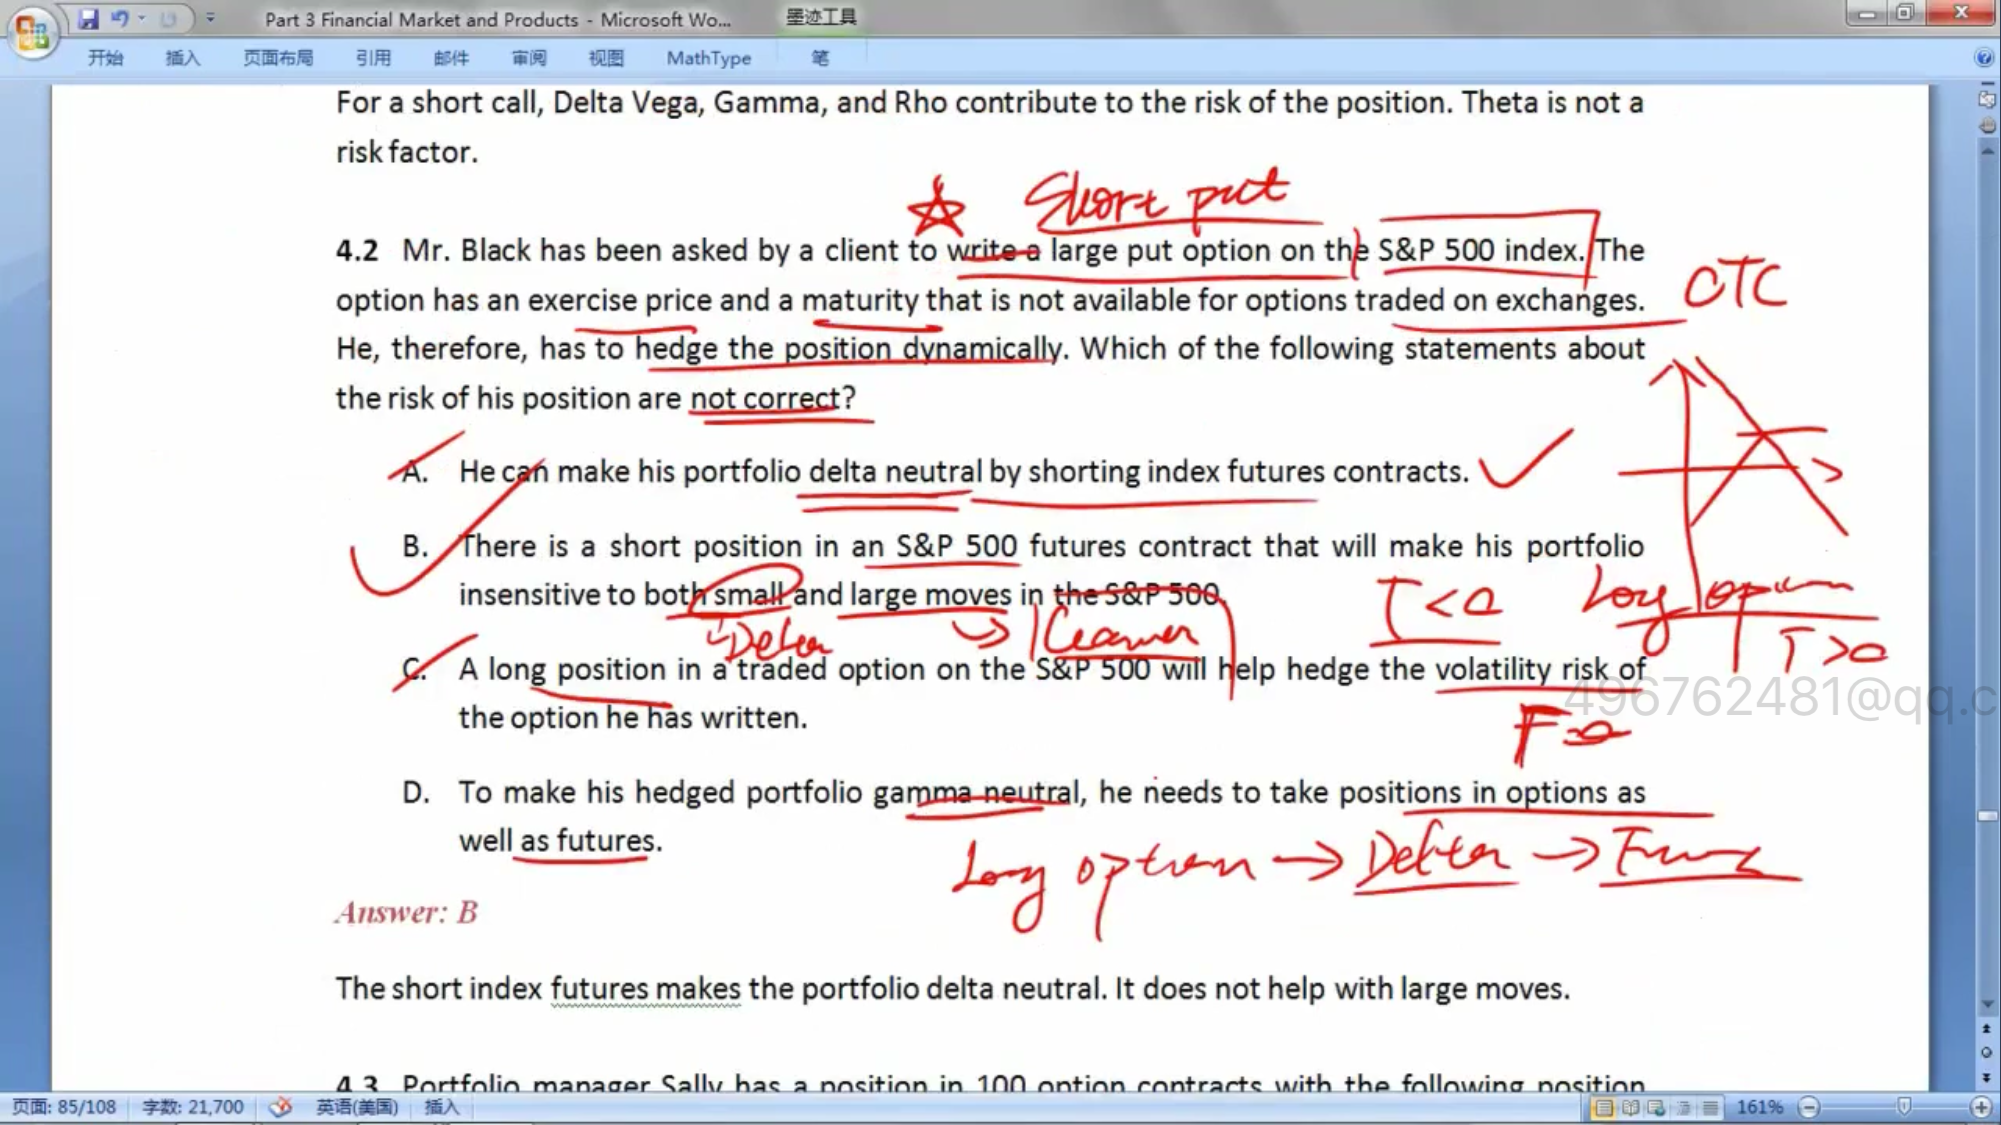Open the MathType tab
This screenshot has width=2001, height=1125.
coord(709,58)
